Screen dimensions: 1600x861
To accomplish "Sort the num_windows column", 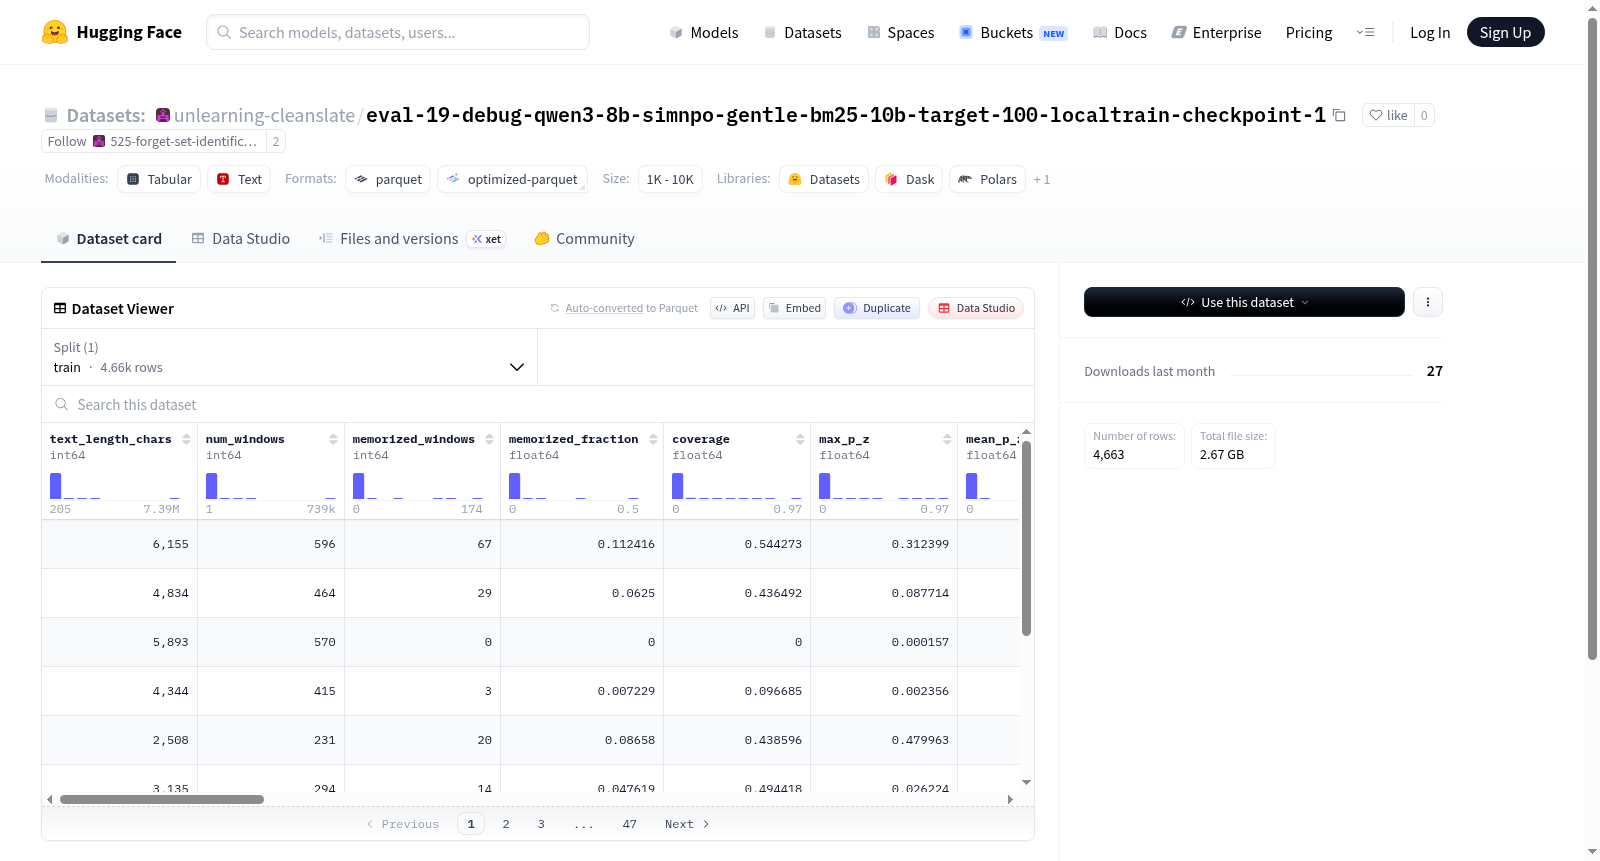I will click(333, 439).
